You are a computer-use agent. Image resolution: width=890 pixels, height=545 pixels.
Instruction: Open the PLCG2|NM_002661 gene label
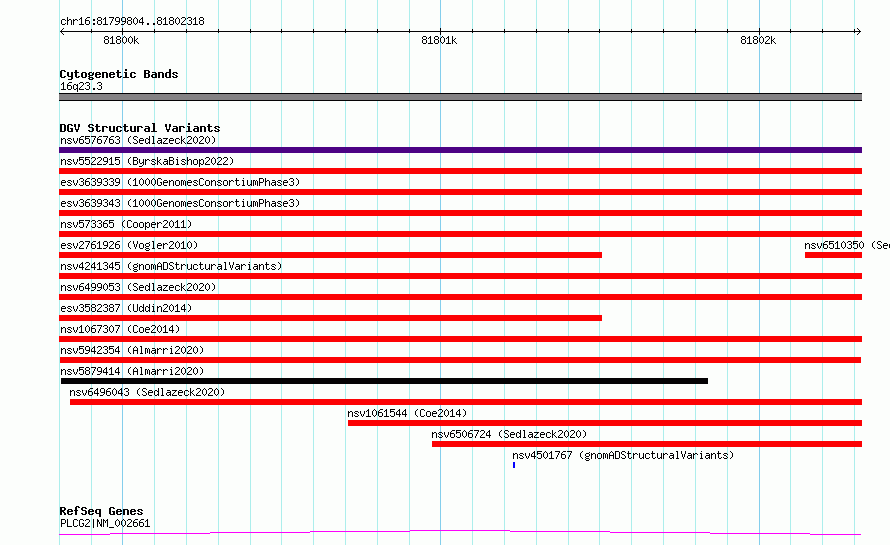pos(105,523)
